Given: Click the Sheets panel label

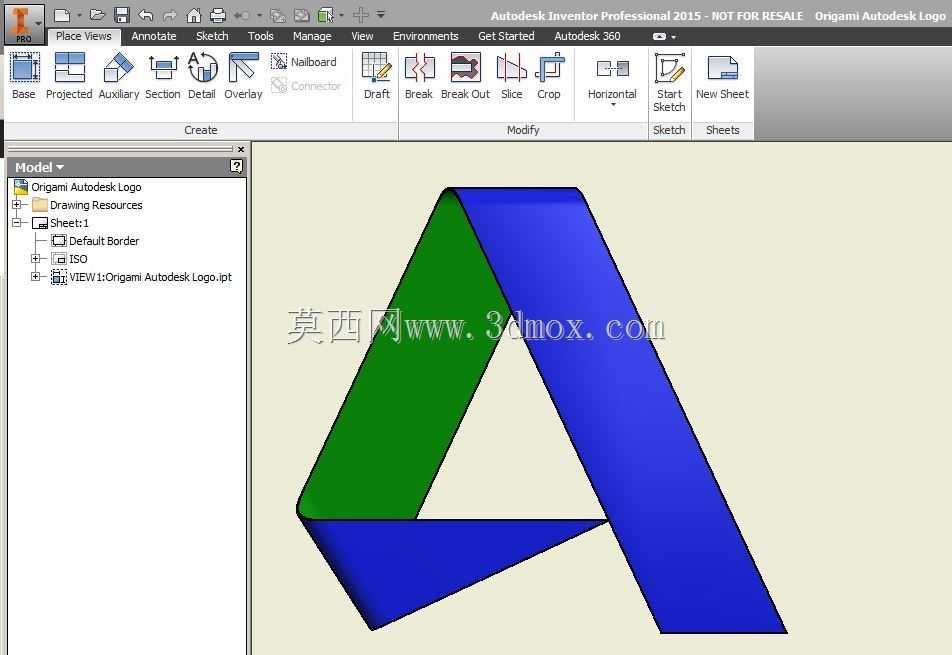Looking at the screenshot, I should tap(722, 130).
